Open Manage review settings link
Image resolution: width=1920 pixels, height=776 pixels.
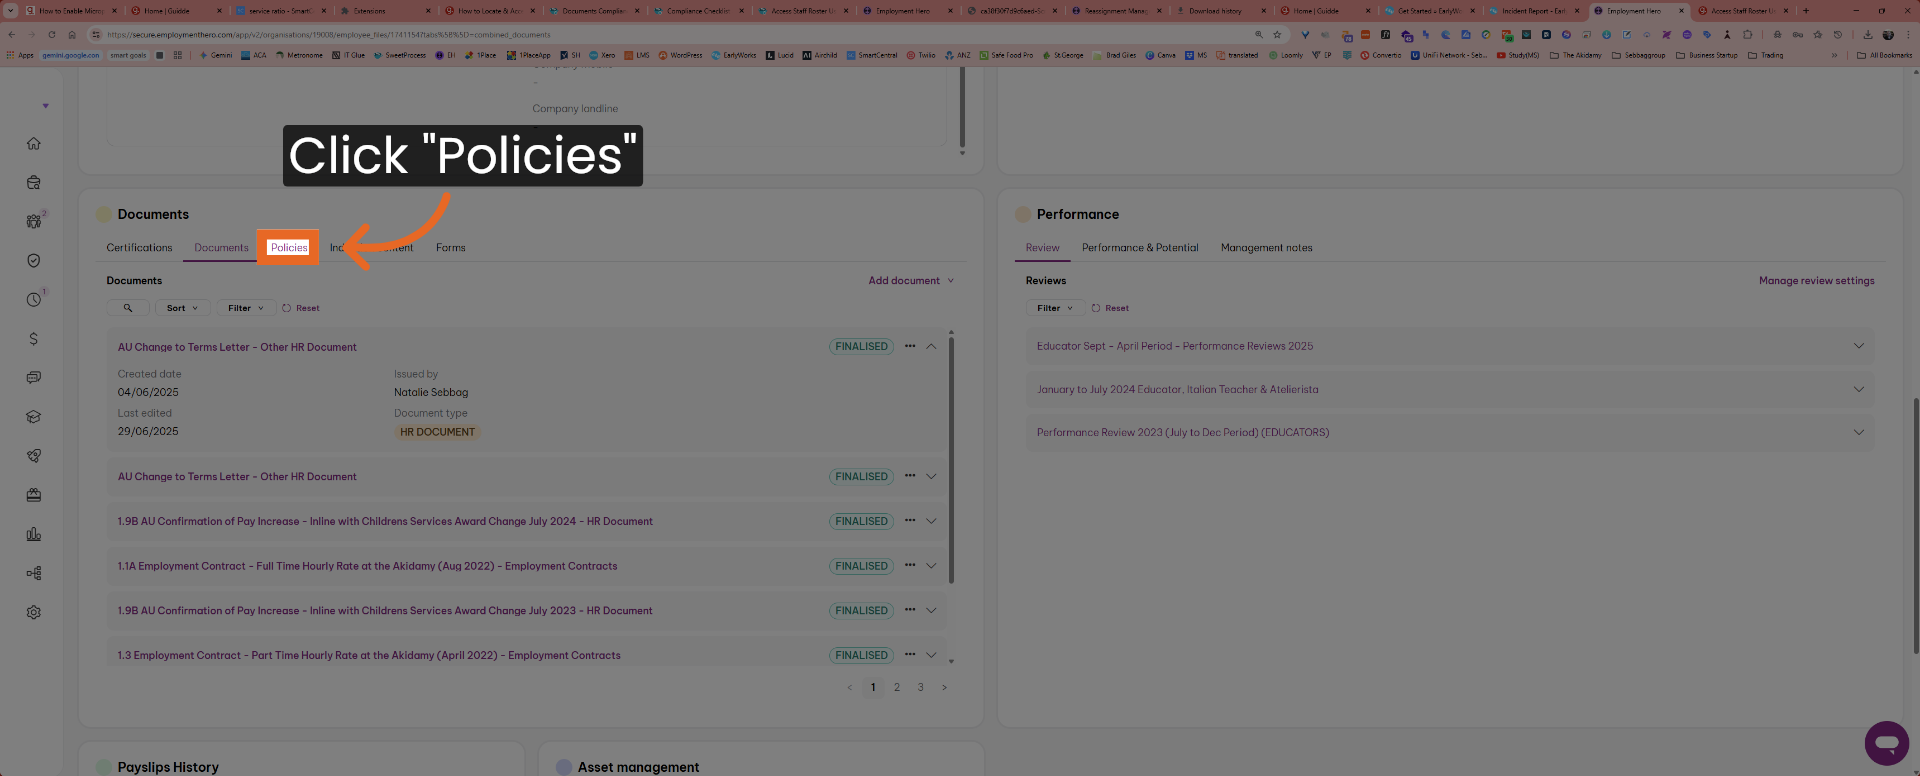pos(1816,281)
